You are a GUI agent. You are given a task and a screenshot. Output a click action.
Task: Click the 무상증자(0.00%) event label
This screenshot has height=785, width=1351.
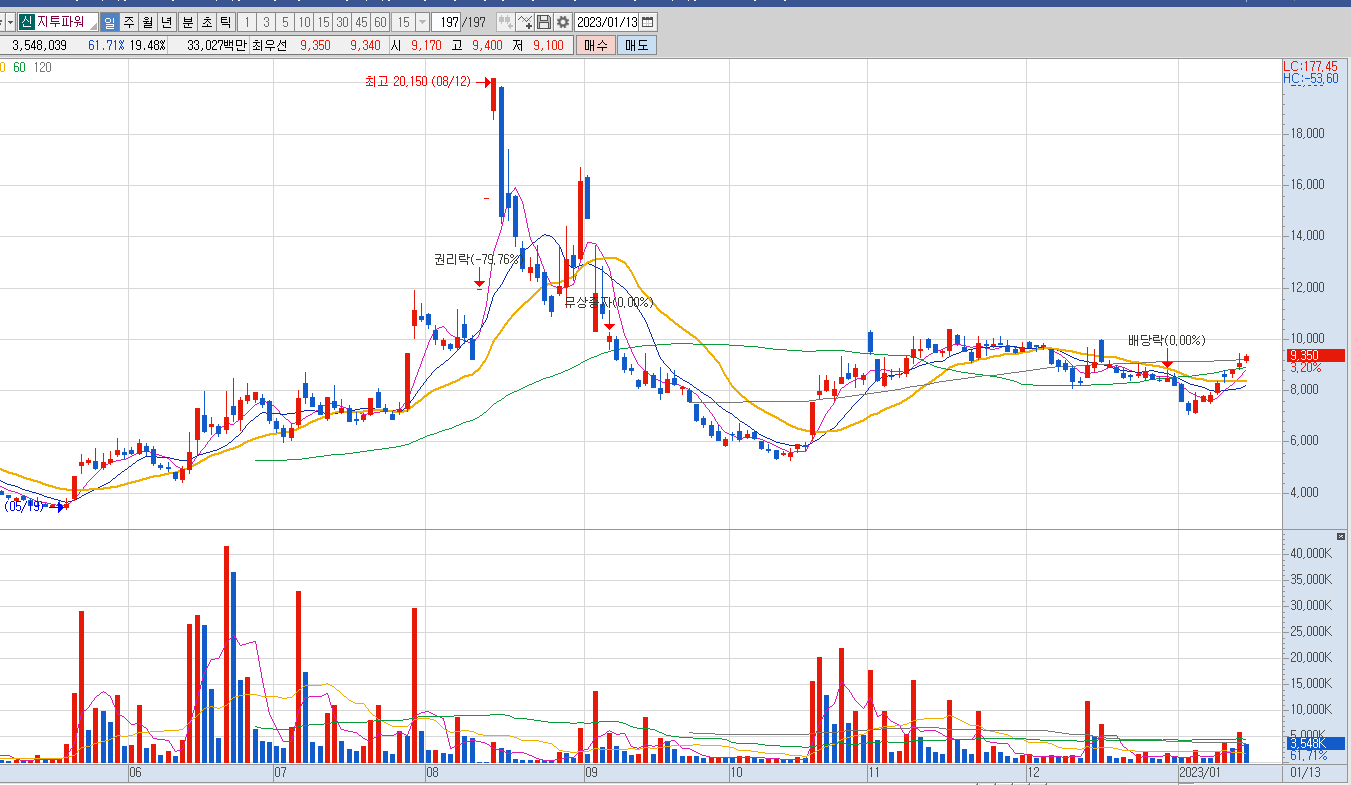tap(608, 302)
